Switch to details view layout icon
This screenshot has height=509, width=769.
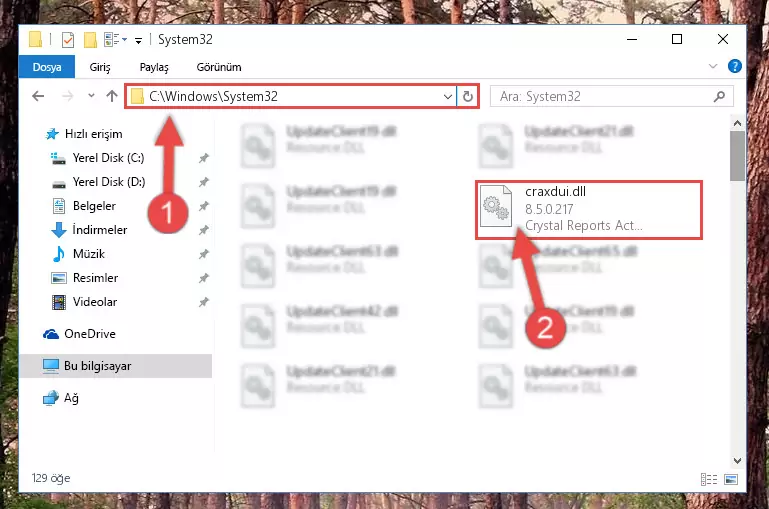(709, 479)
